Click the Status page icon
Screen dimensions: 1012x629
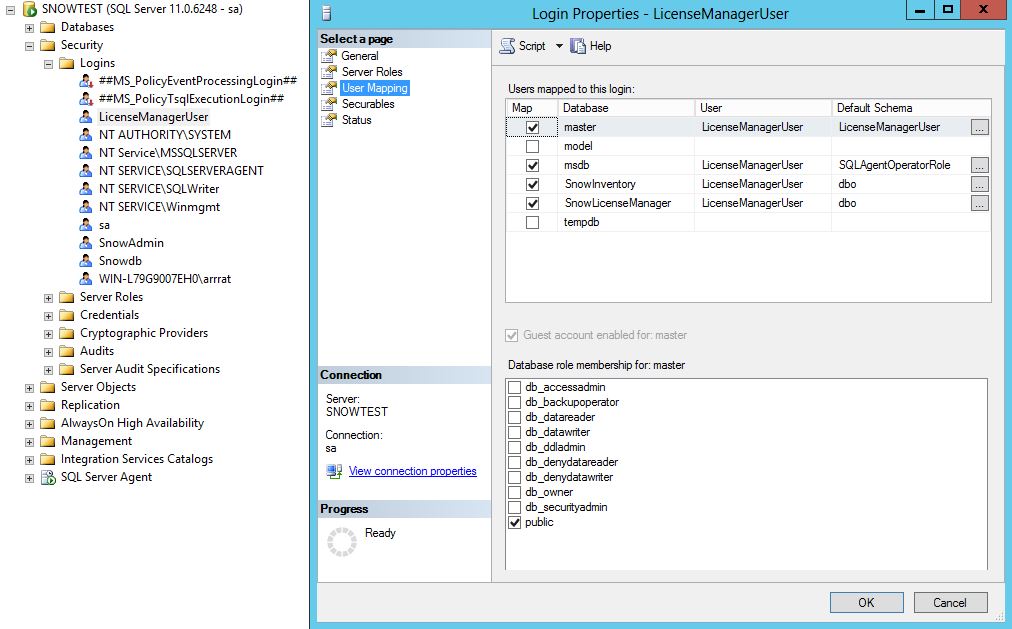[330, 120]
